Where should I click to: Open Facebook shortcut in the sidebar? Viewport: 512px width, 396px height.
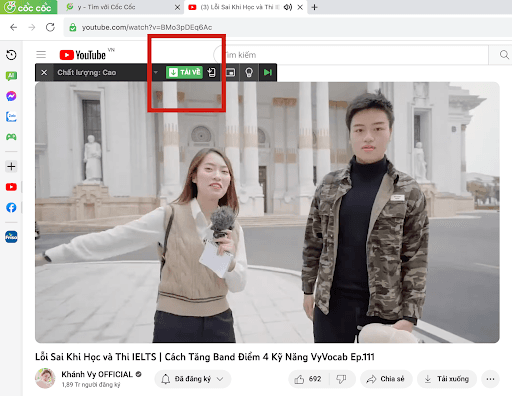[11, 207]
